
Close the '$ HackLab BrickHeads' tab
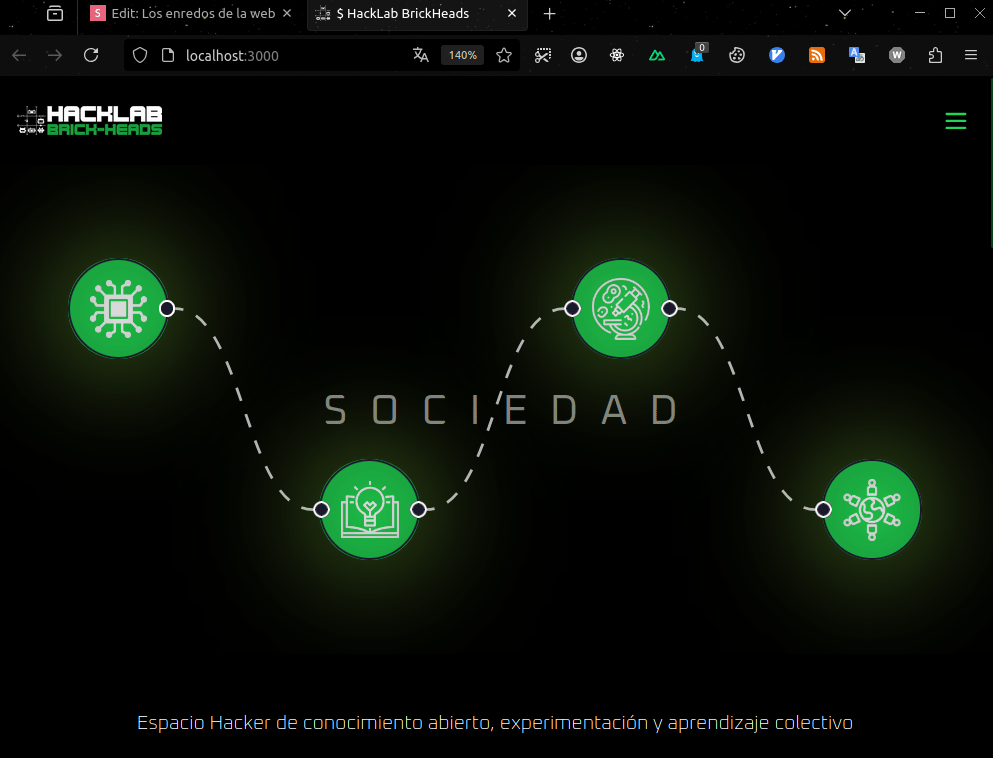[x=512, y=13]
